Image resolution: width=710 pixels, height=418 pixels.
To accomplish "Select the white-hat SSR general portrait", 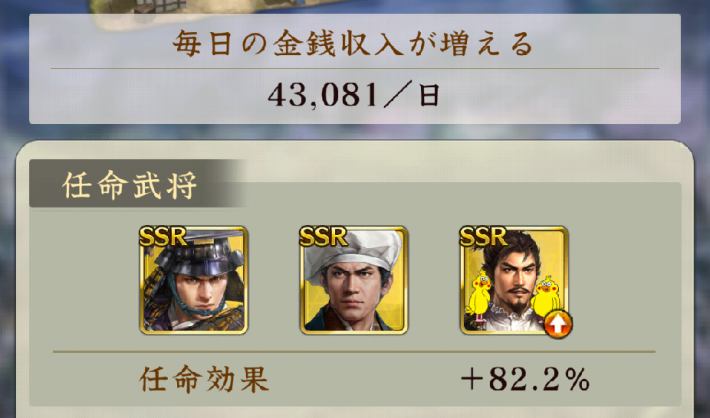I will point(354,280).
